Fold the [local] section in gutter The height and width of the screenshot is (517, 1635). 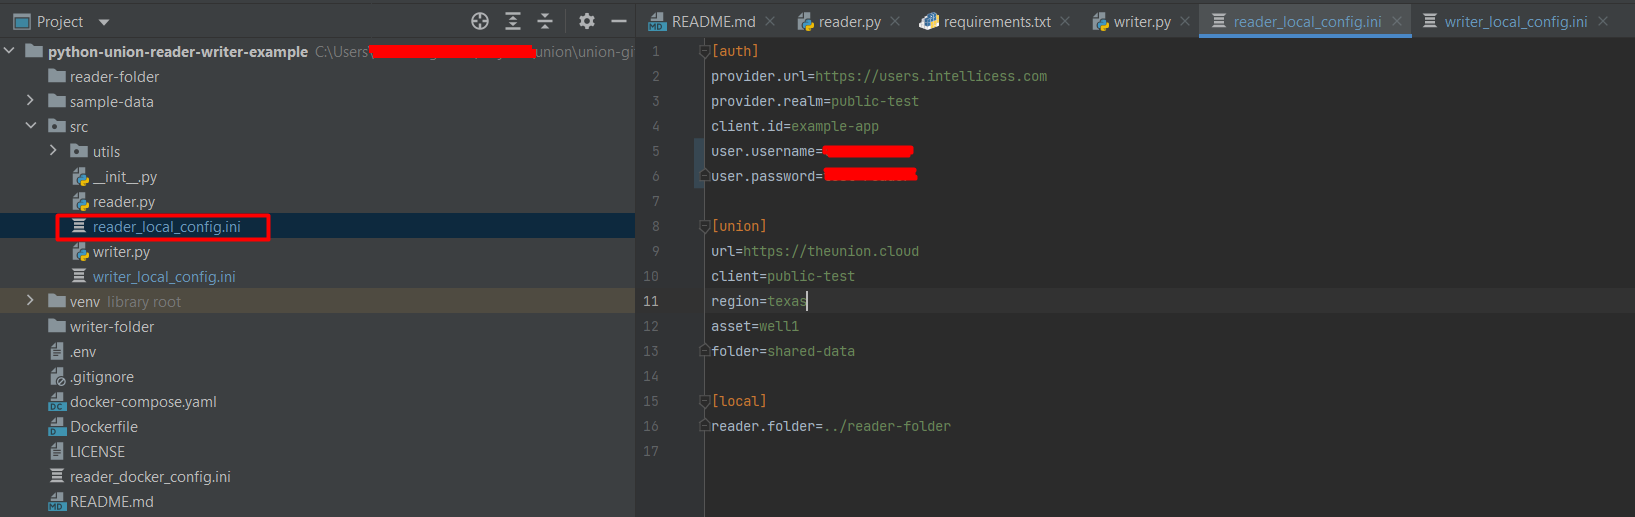704,401
